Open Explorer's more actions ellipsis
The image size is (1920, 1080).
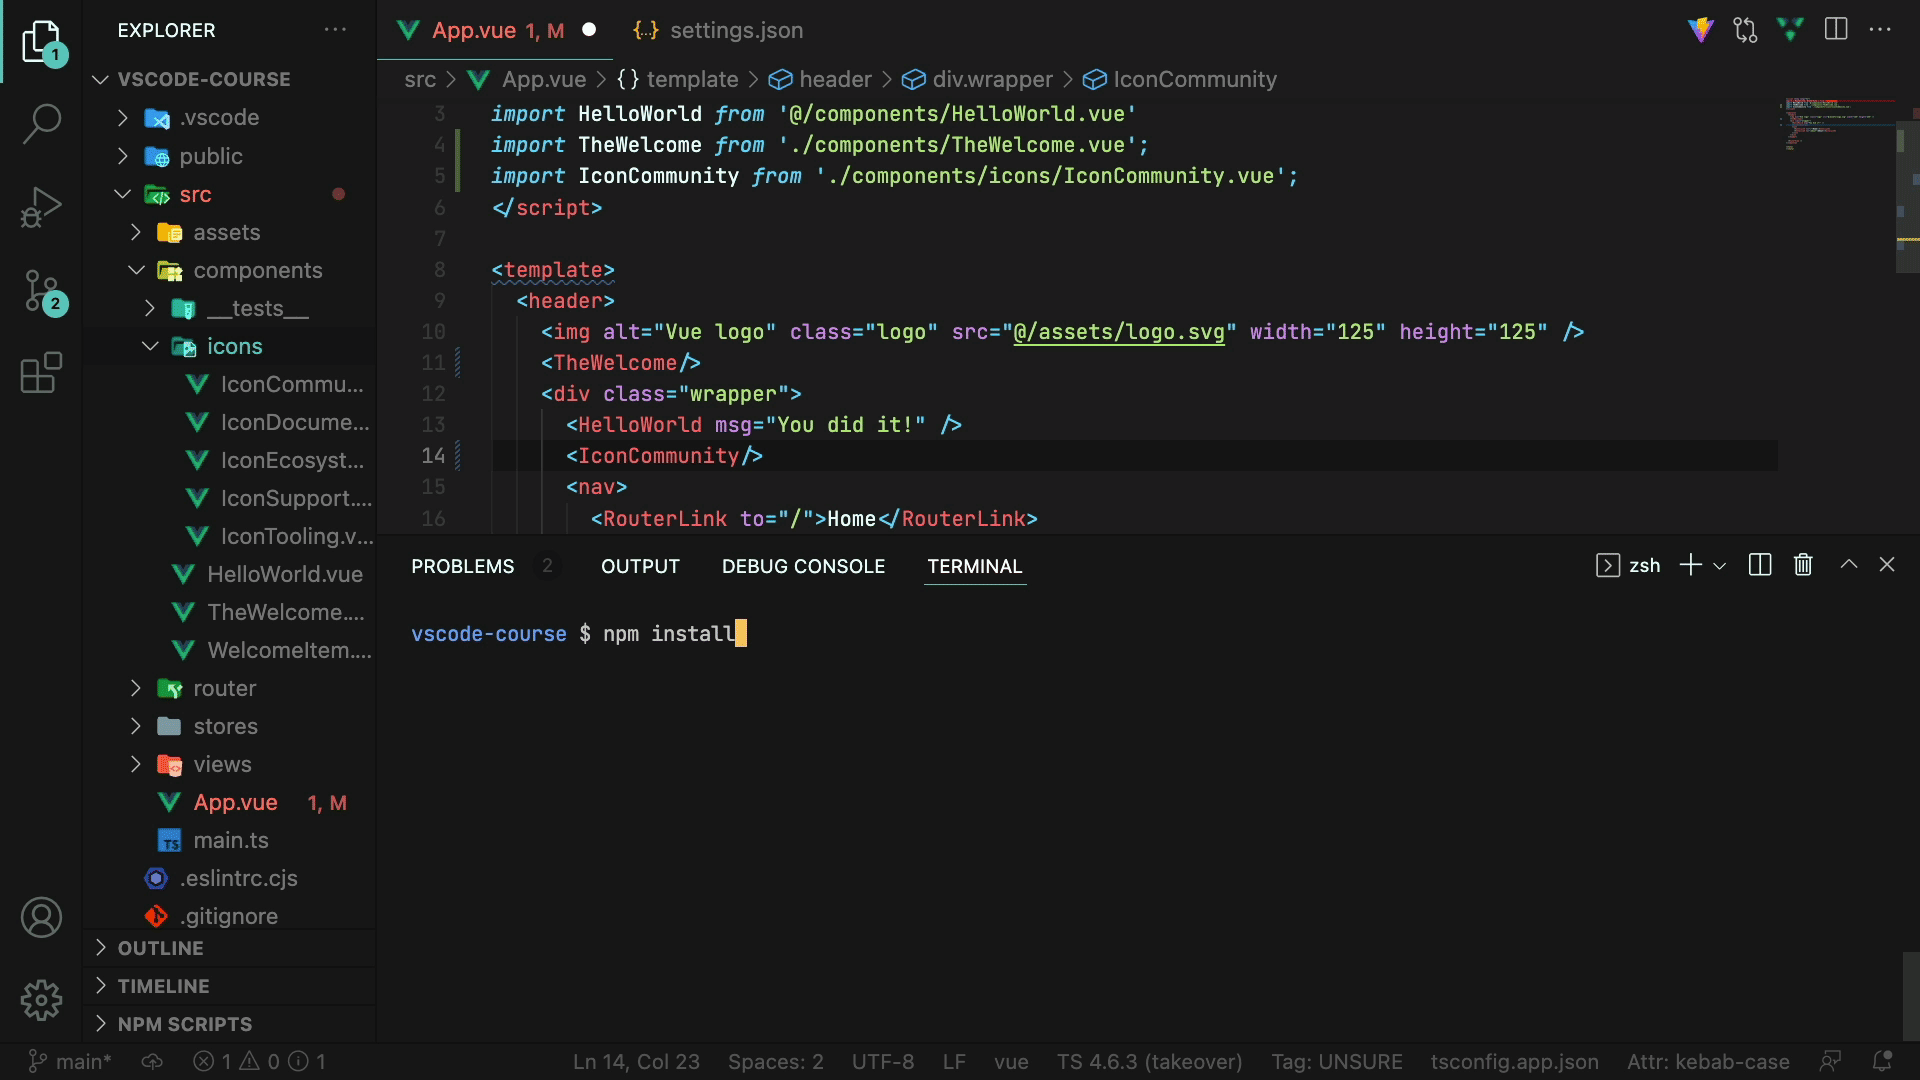pos(335,30)
